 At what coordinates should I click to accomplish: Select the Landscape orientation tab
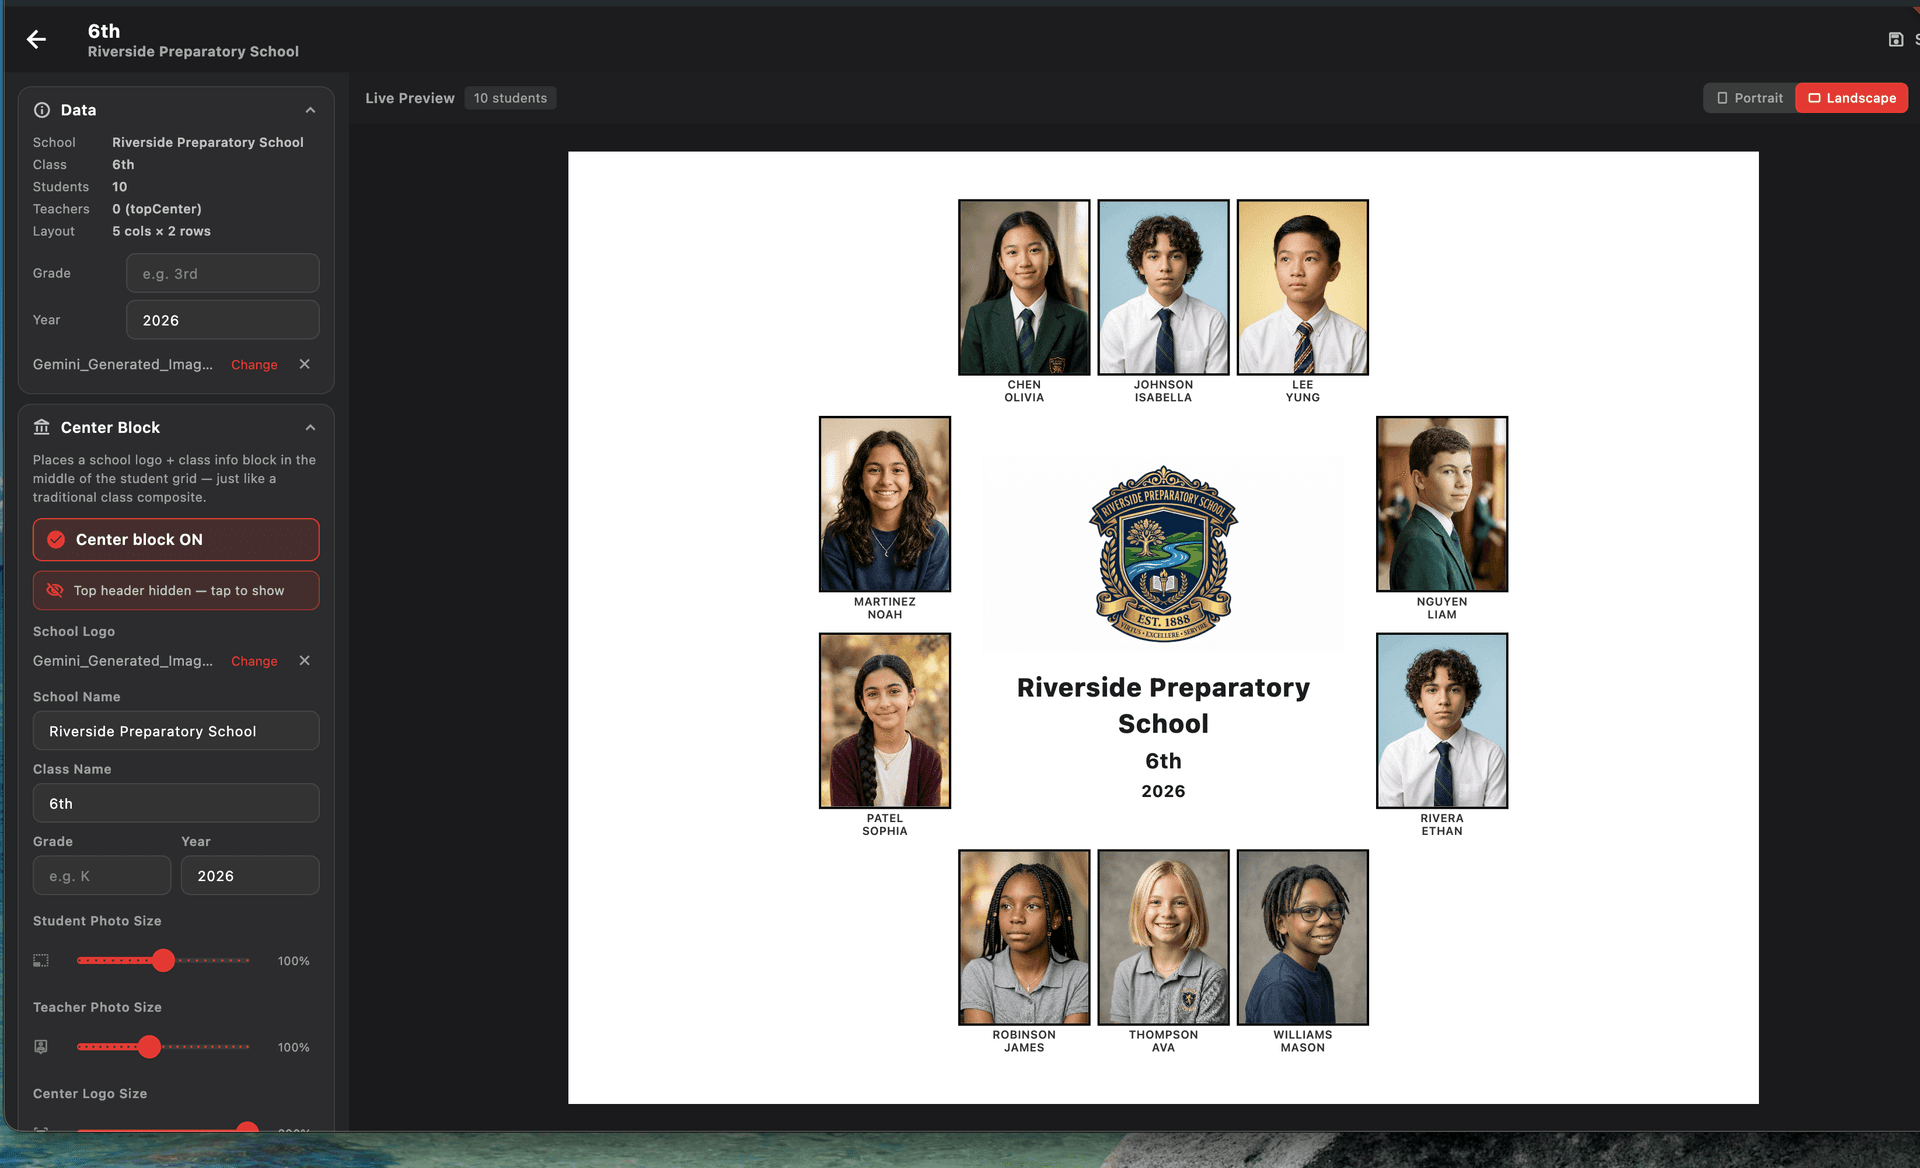point(1851,98)
